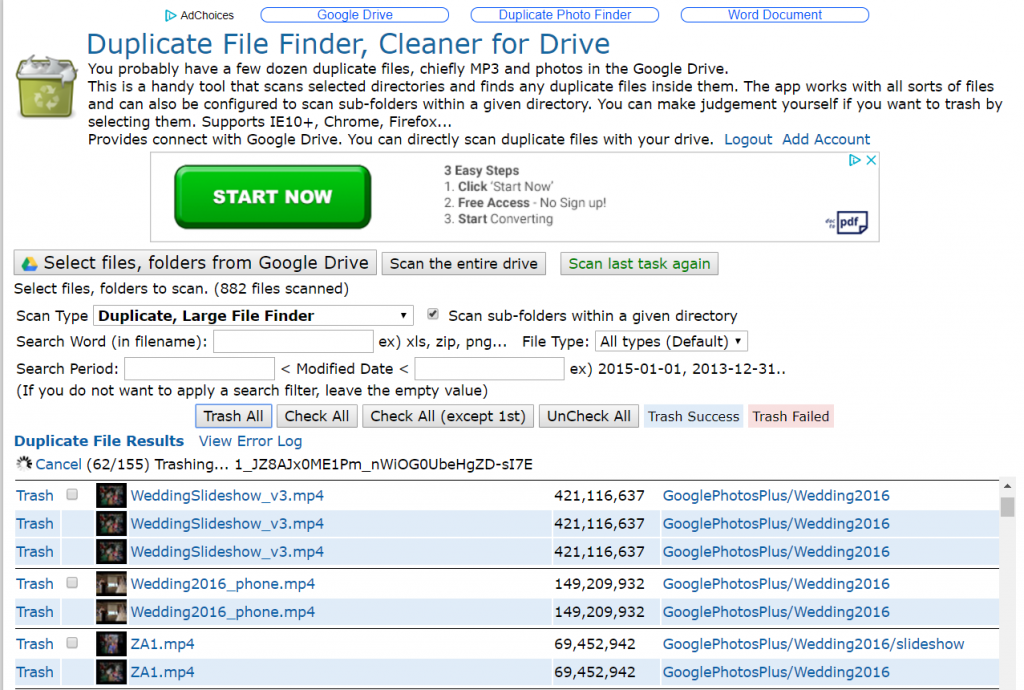This screenshot has width=1024, height=690.
Task: Click the Add Account link
Action: 826,139
